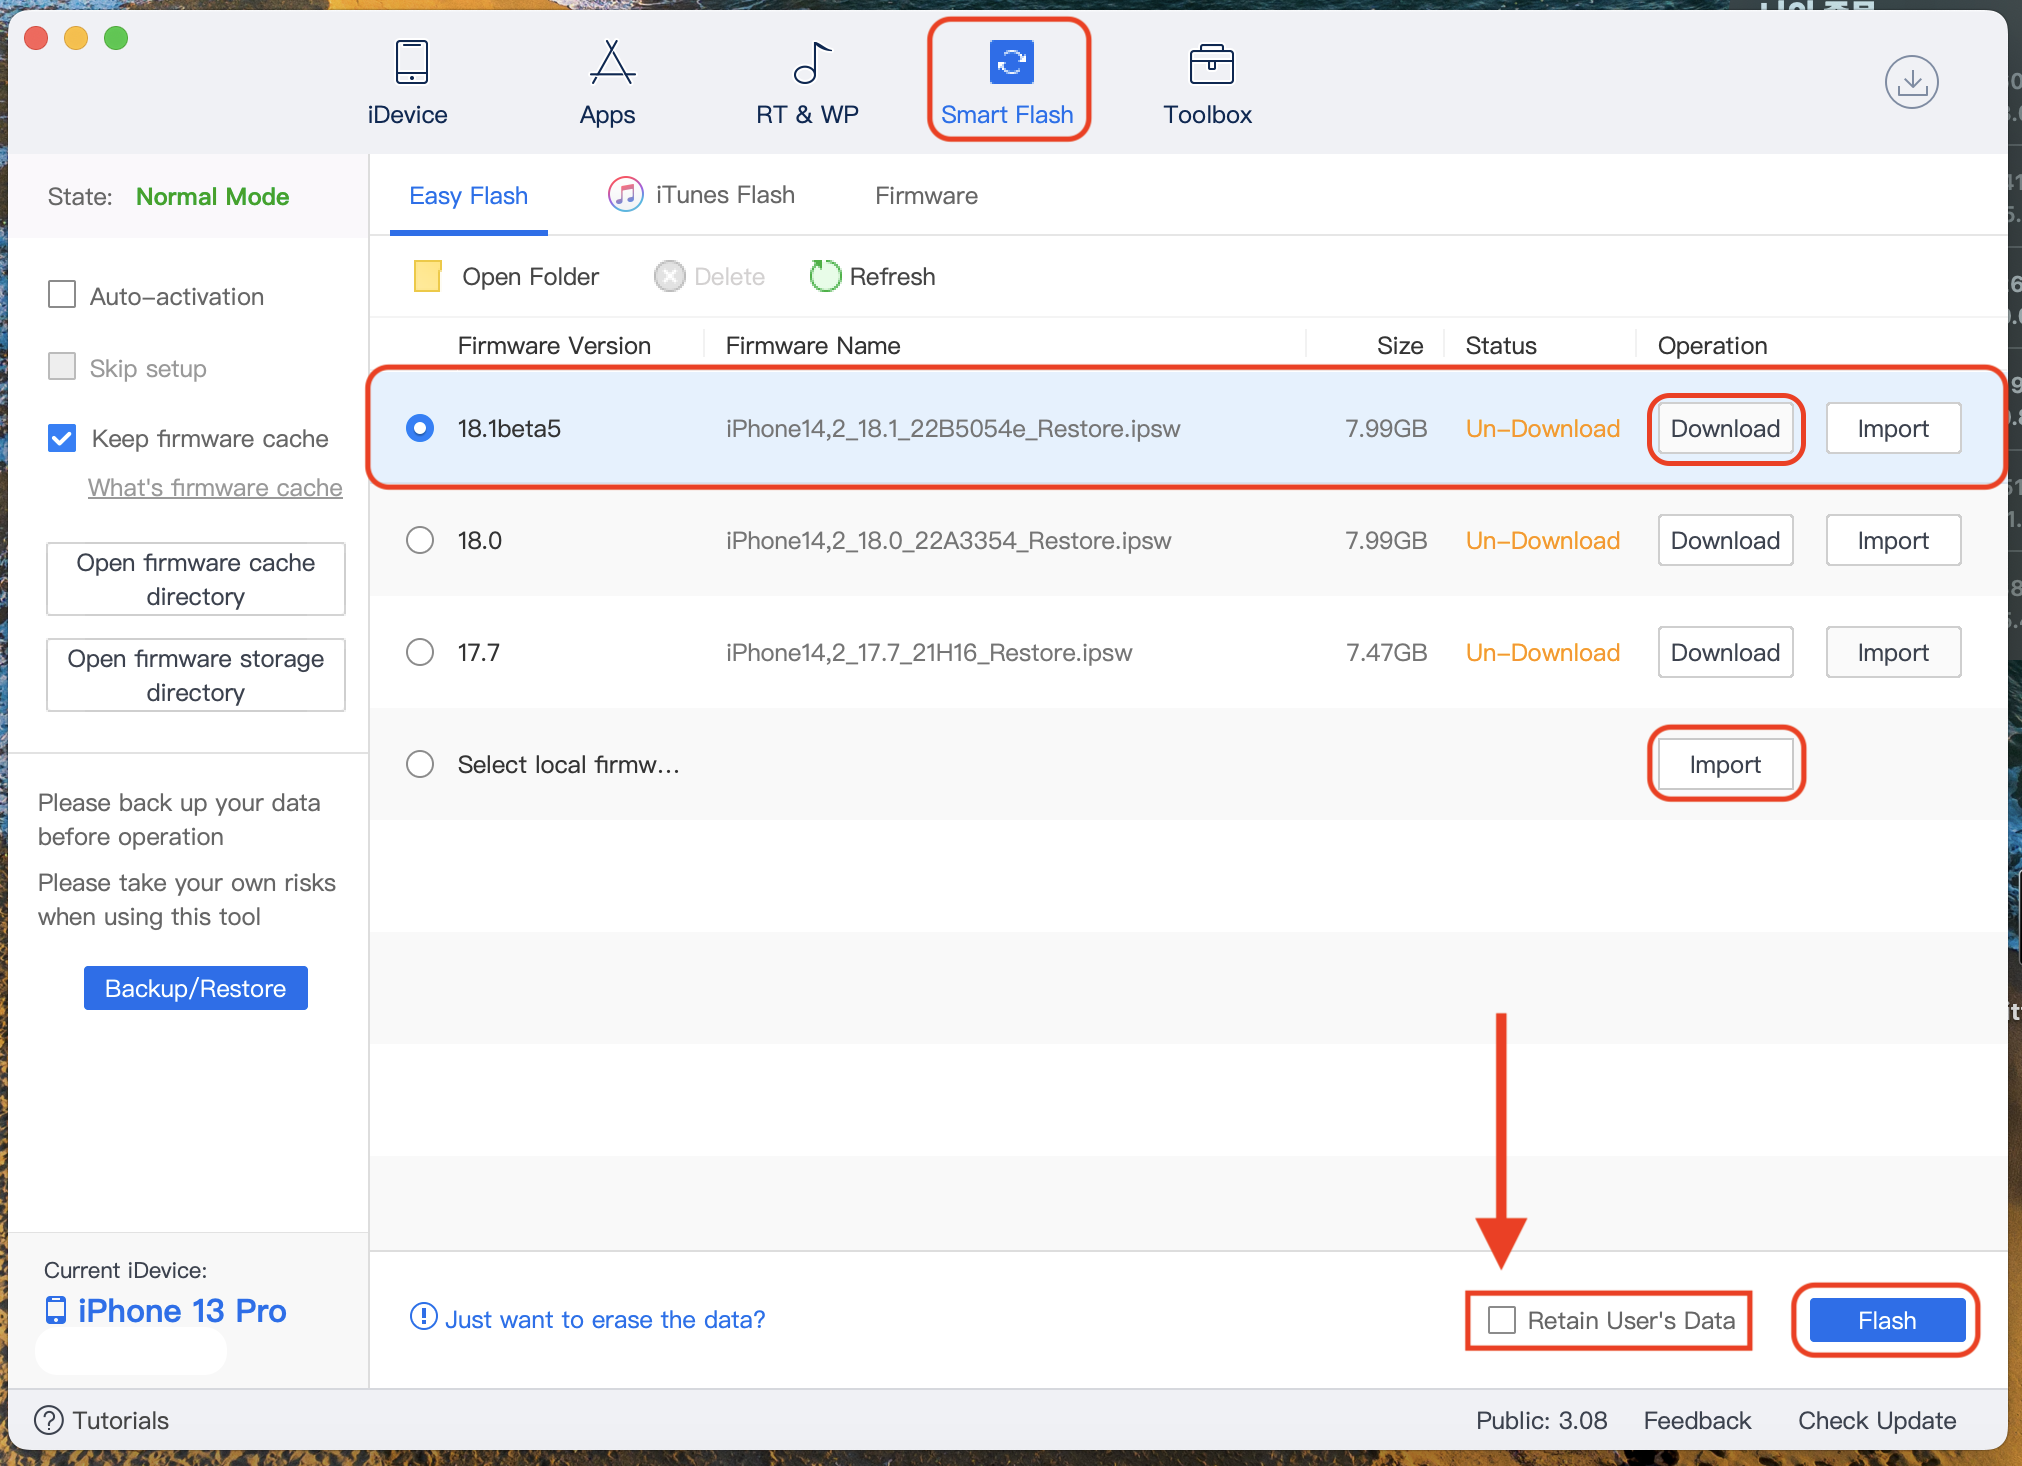Uncheck Keep firmware cache
This screenshot has width=2022, height=1466.
pos(62,438)
